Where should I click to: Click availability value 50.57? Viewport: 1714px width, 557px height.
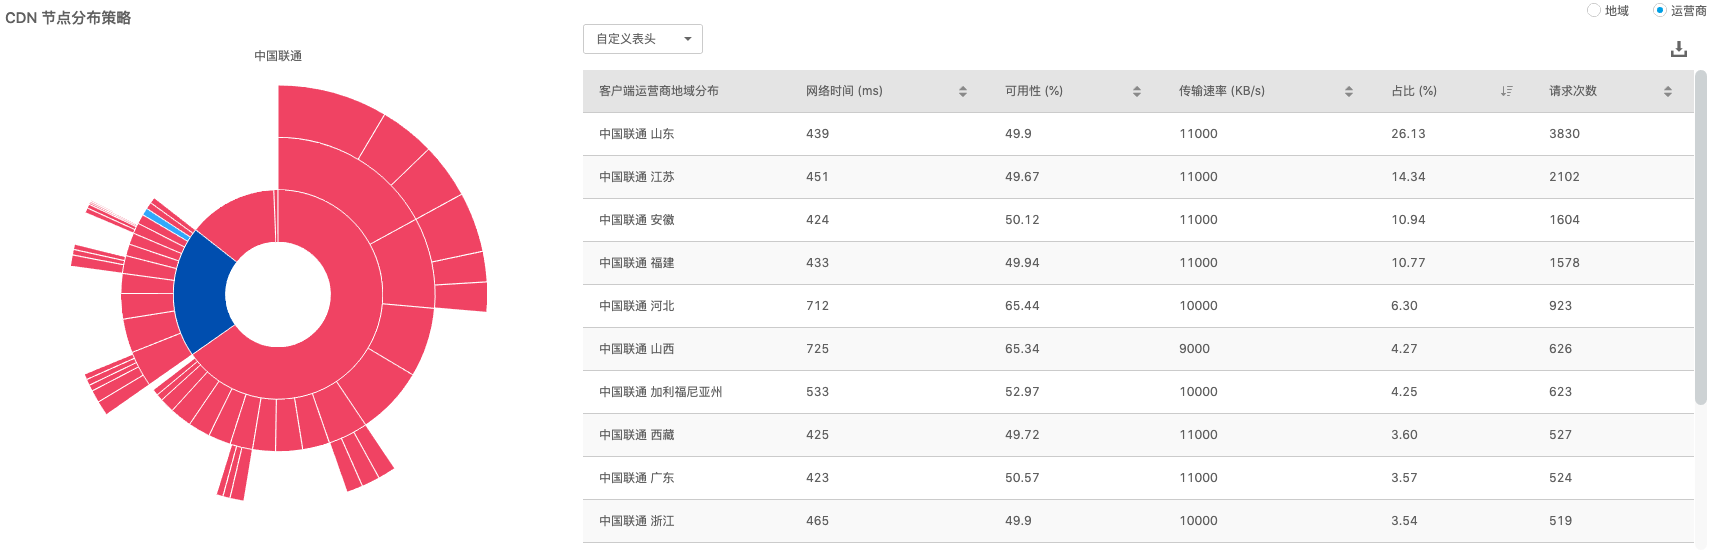click(1022, 478)
